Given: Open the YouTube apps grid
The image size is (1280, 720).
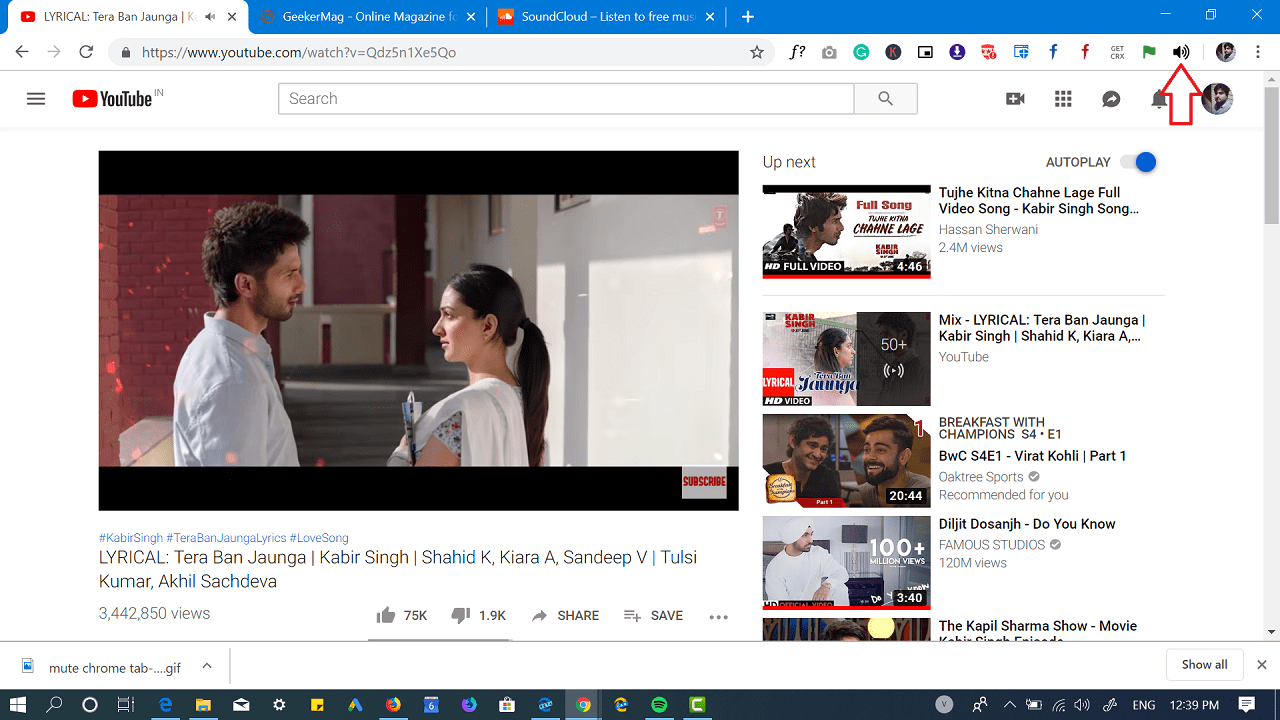Looking at the screenshot, I should click(1063, 99).
